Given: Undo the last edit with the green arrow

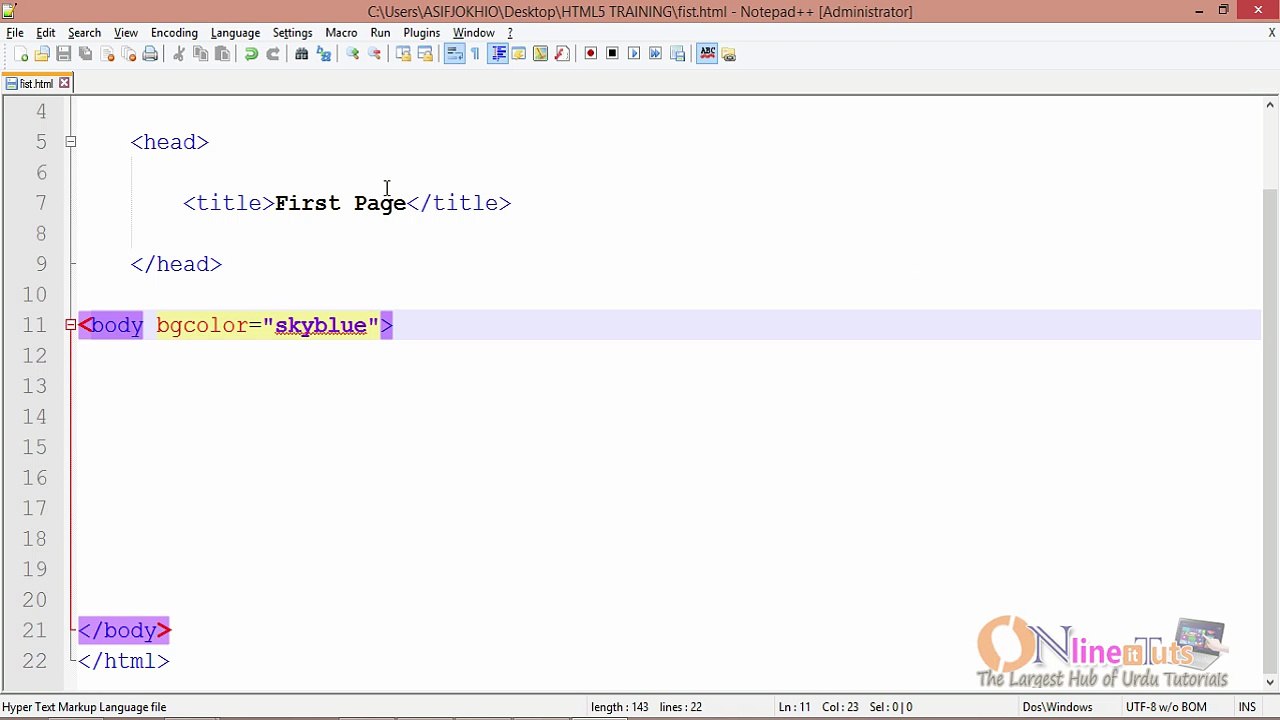Looking at the screenshot, I should 251,54.
